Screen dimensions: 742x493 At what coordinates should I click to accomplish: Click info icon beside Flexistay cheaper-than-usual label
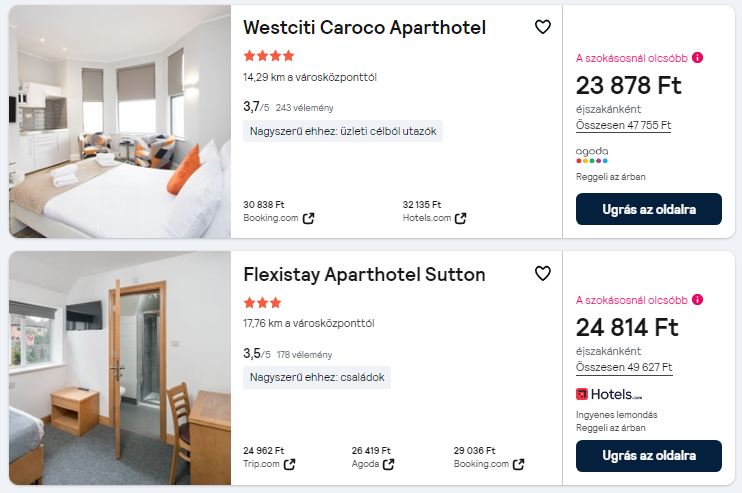coord(697,299)
